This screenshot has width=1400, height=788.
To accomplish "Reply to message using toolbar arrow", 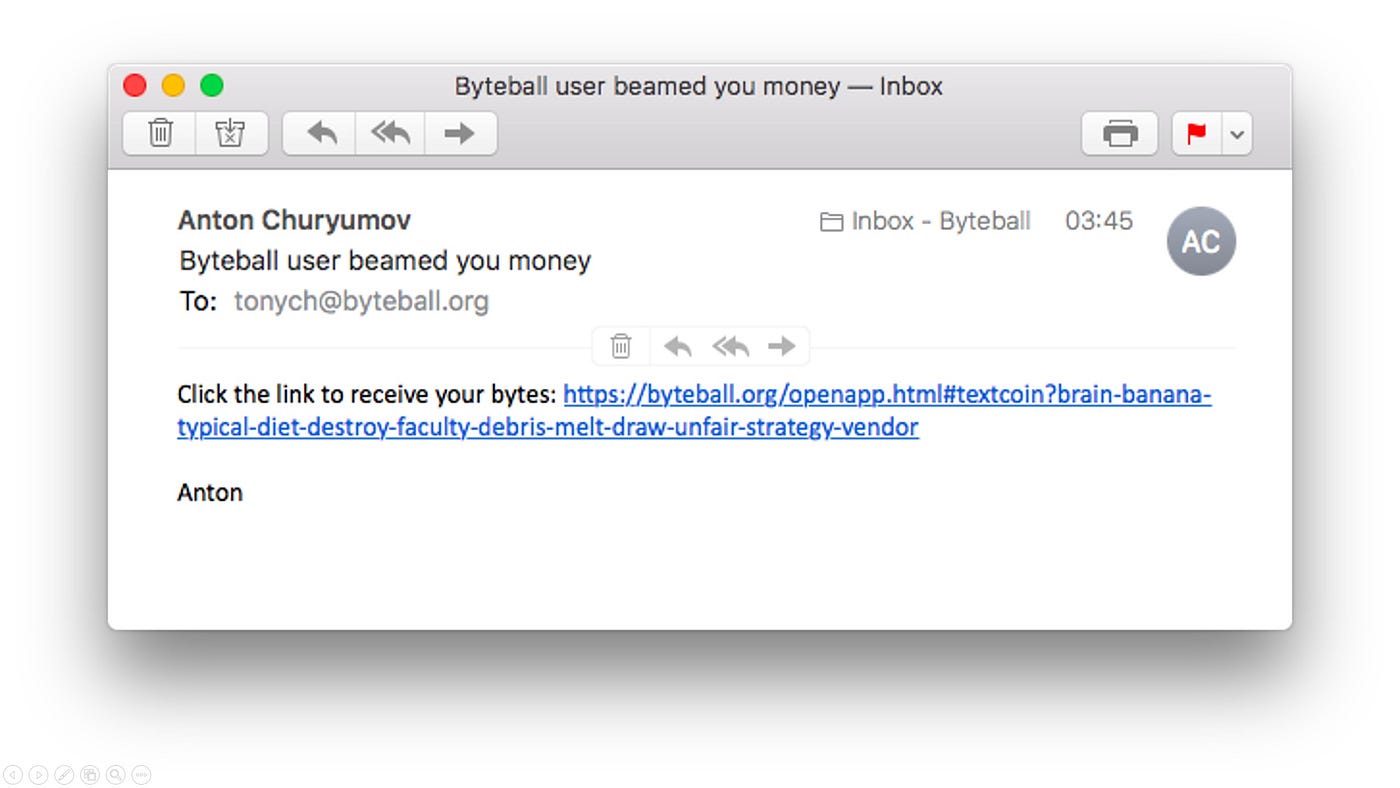I will 320,133.
